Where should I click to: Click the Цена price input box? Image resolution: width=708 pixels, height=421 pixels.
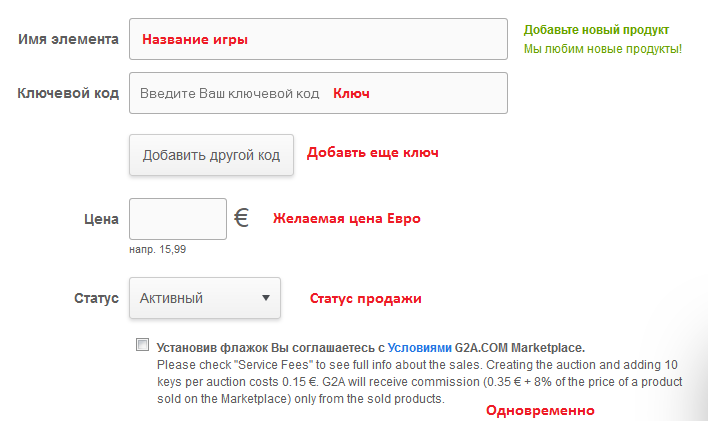tap(179, 219)
